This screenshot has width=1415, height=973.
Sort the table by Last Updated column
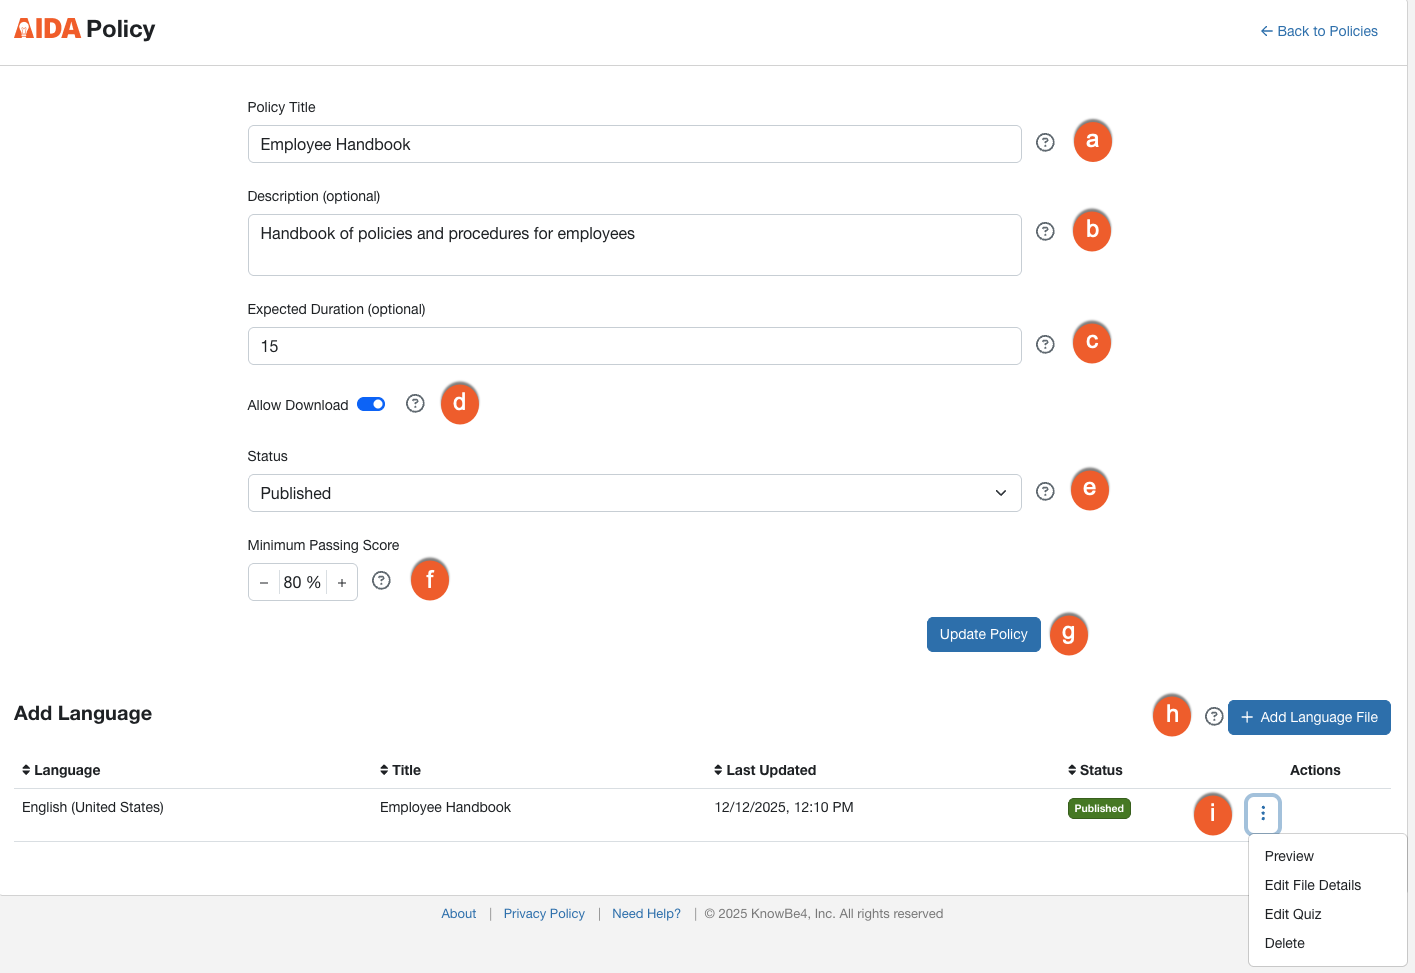(765, 770)
